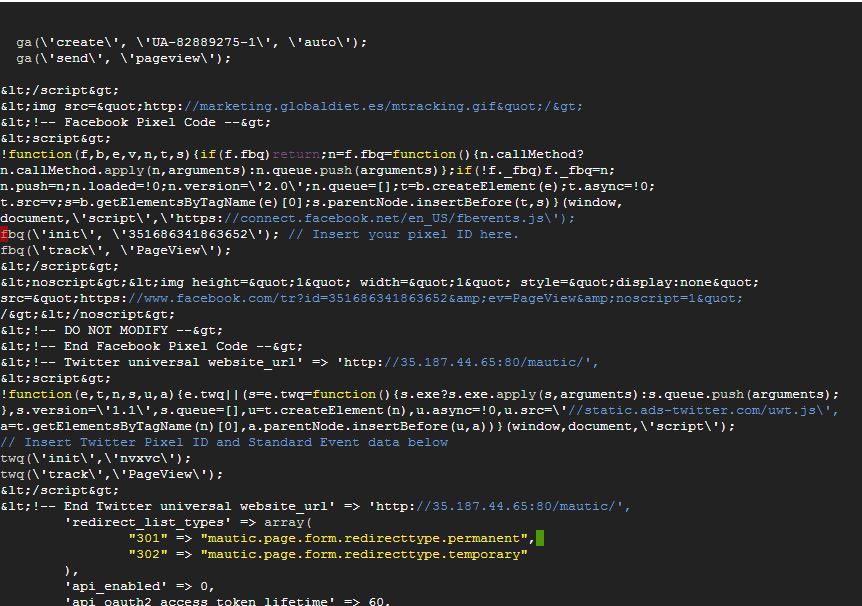Click the n.callMethod.apply(n,arguments) line
This screenshot has width=862, height=606.
click(x=307, y=170)
